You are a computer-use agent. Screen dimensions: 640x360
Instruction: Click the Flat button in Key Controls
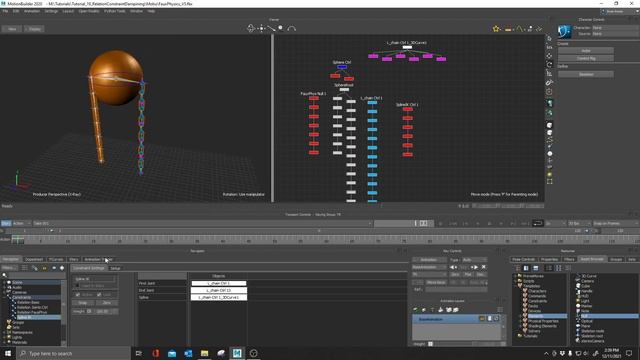[x=468, y=275]
